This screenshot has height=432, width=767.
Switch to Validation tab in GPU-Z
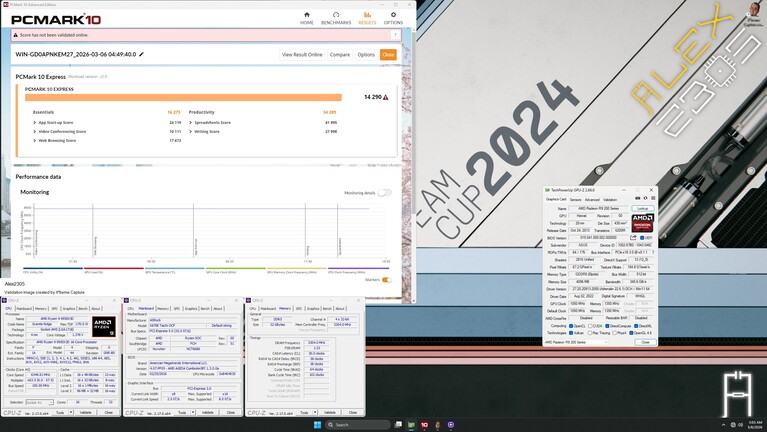point(610,200)
